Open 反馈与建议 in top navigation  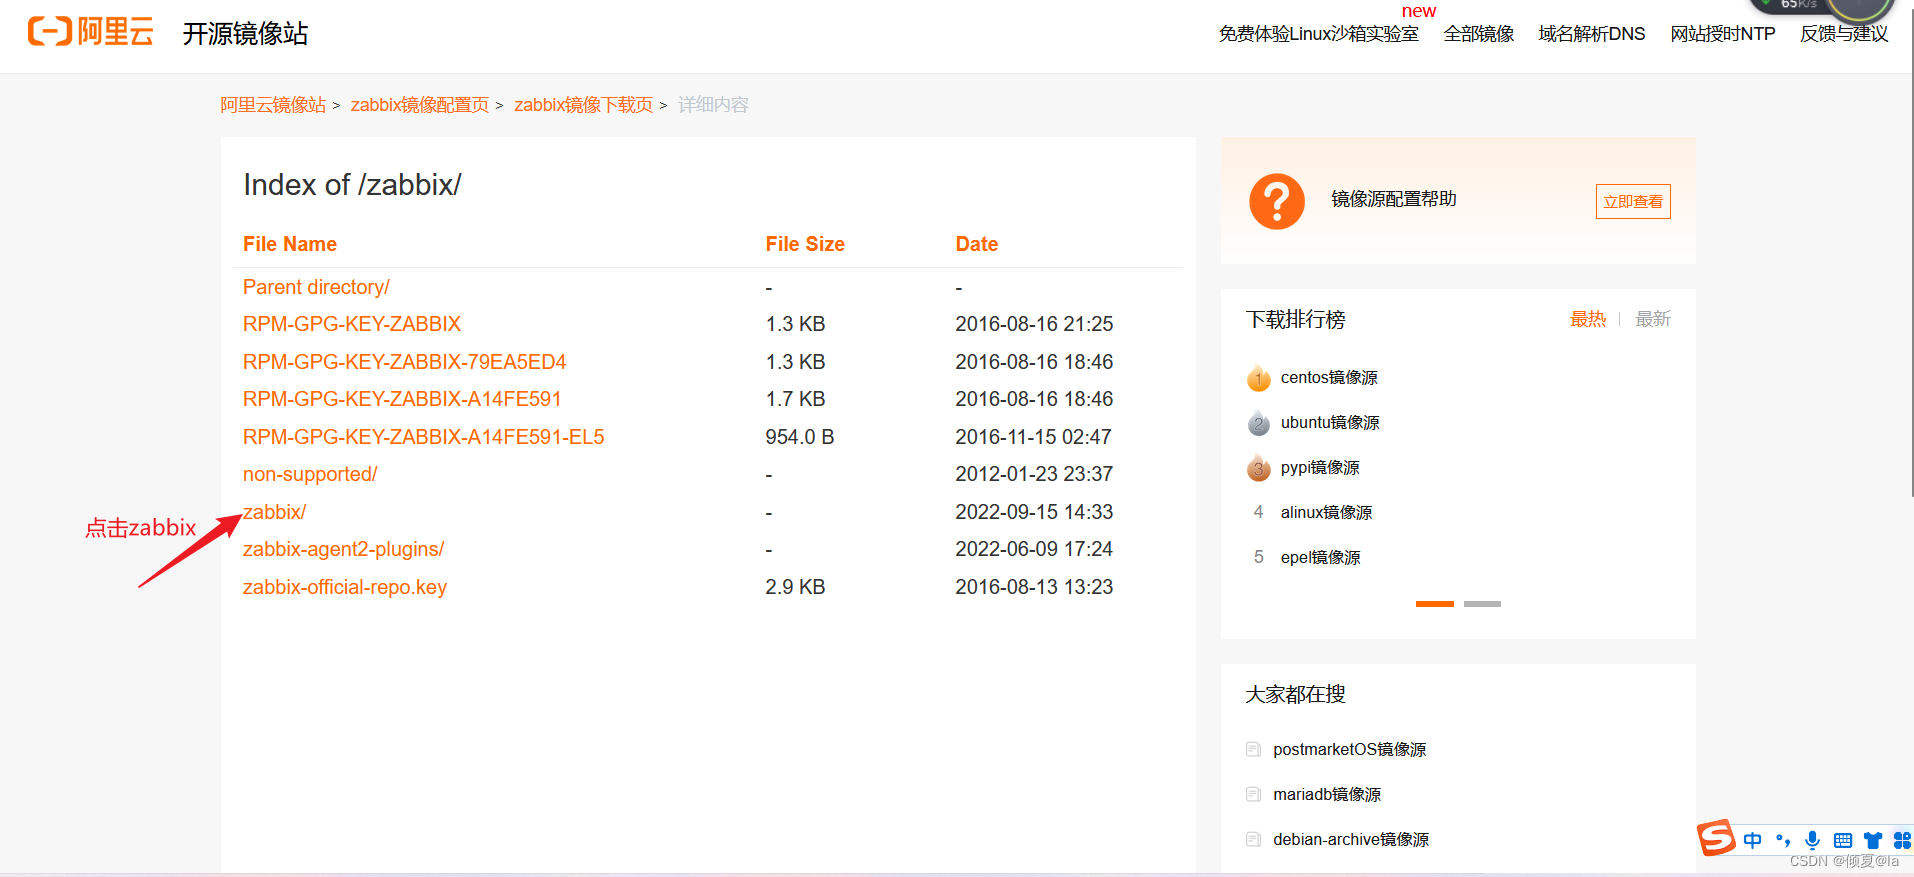tap(1844, 34)
